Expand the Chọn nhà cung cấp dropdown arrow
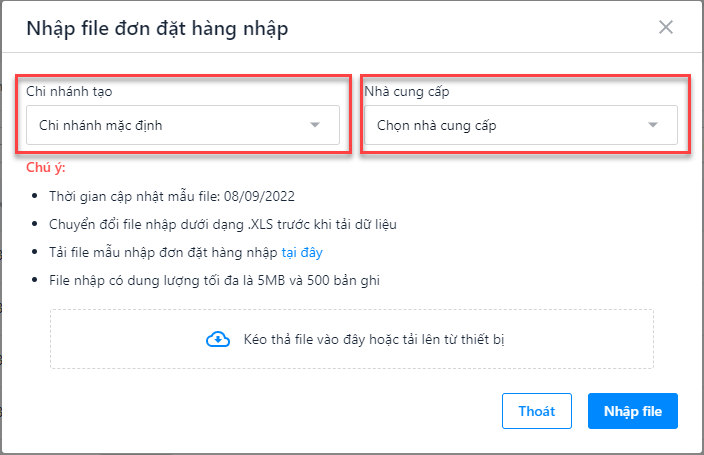Image resolution: width=704 pixels, height=455 pixels. [653, 125]
